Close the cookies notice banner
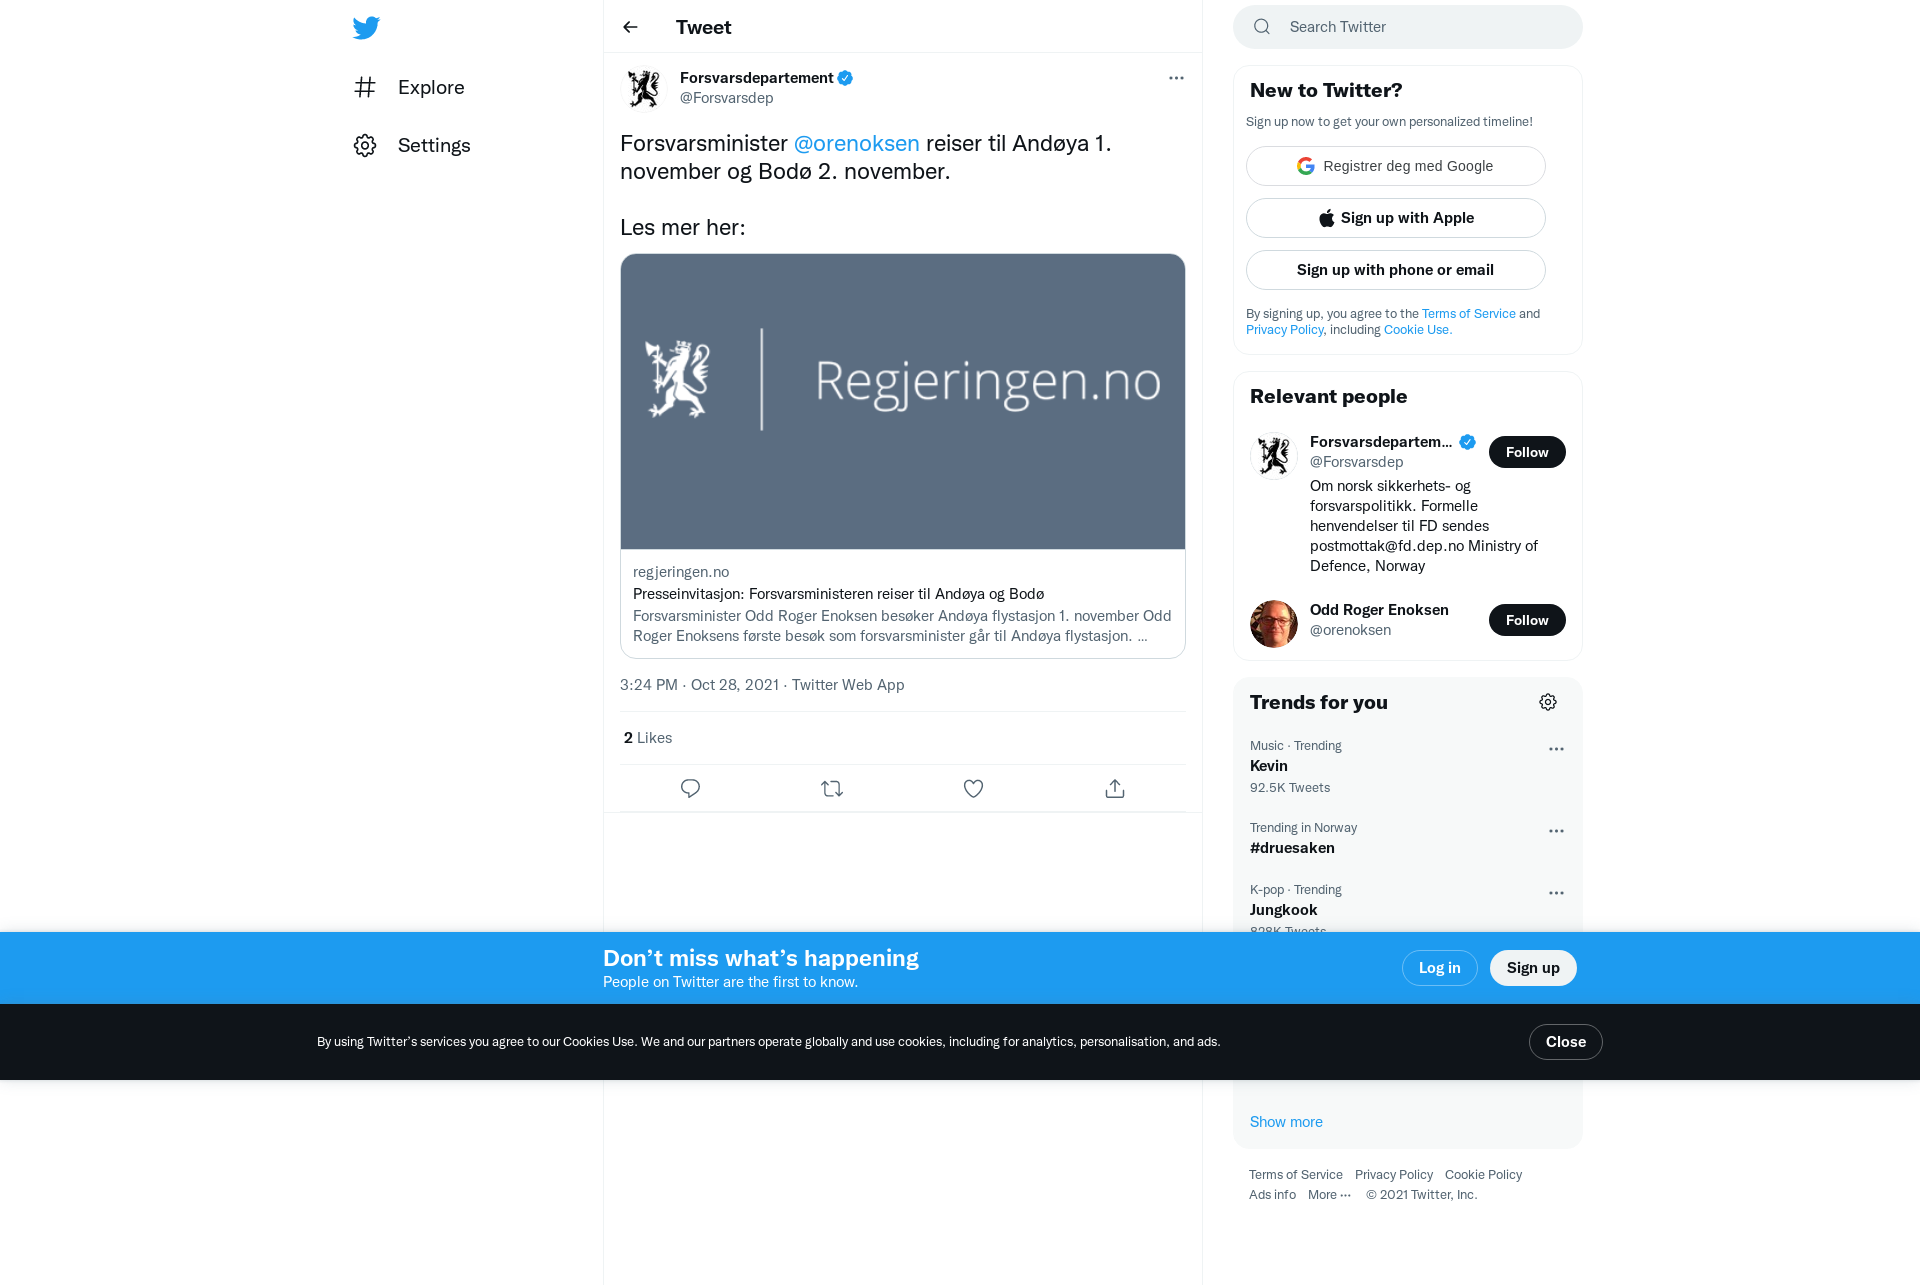 point(1565,1042)
